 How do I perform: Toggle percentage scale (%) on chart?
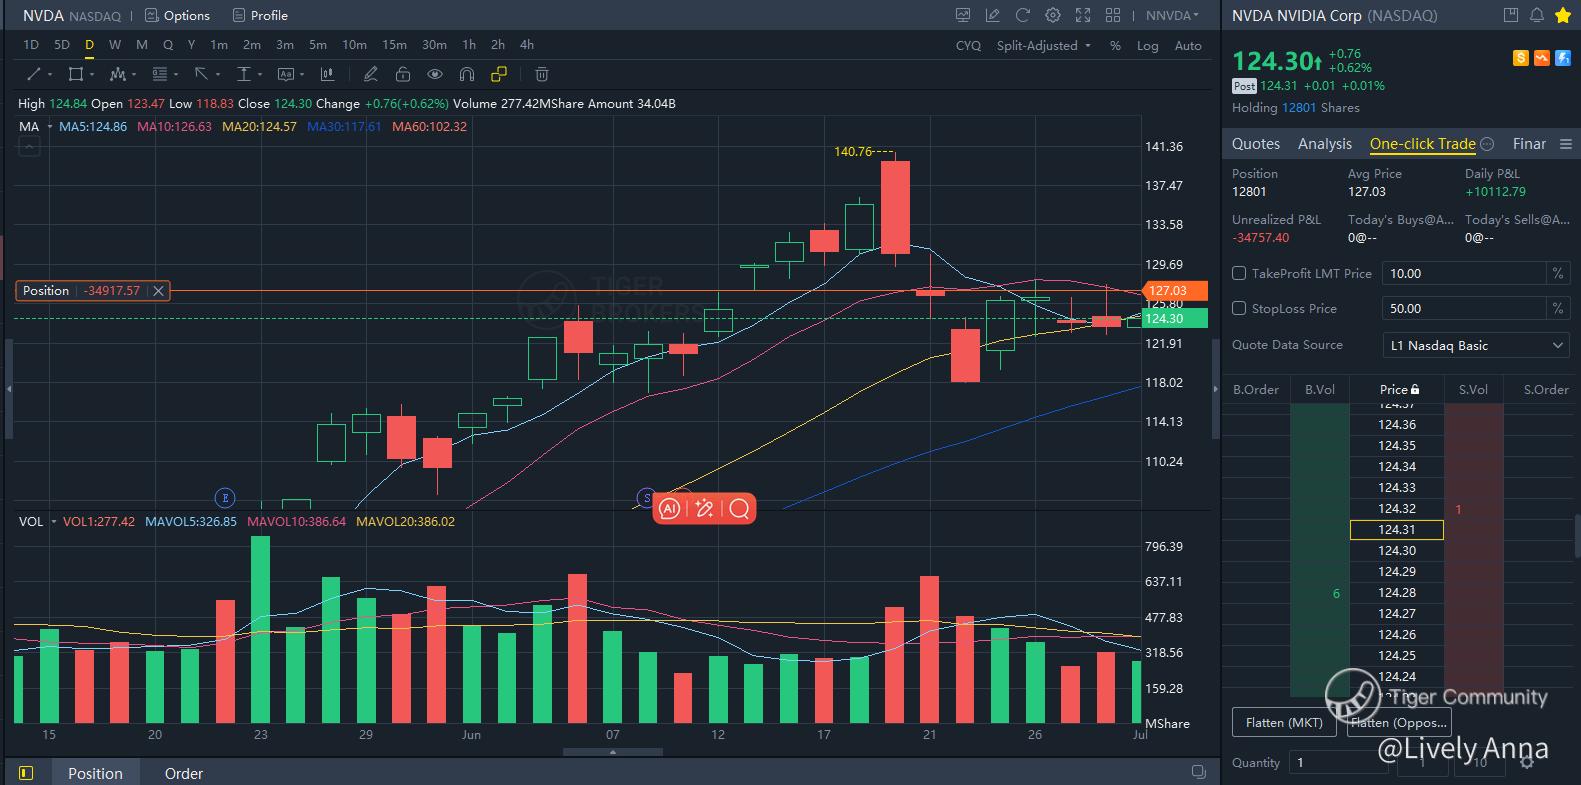click(x=1115, y=46)
